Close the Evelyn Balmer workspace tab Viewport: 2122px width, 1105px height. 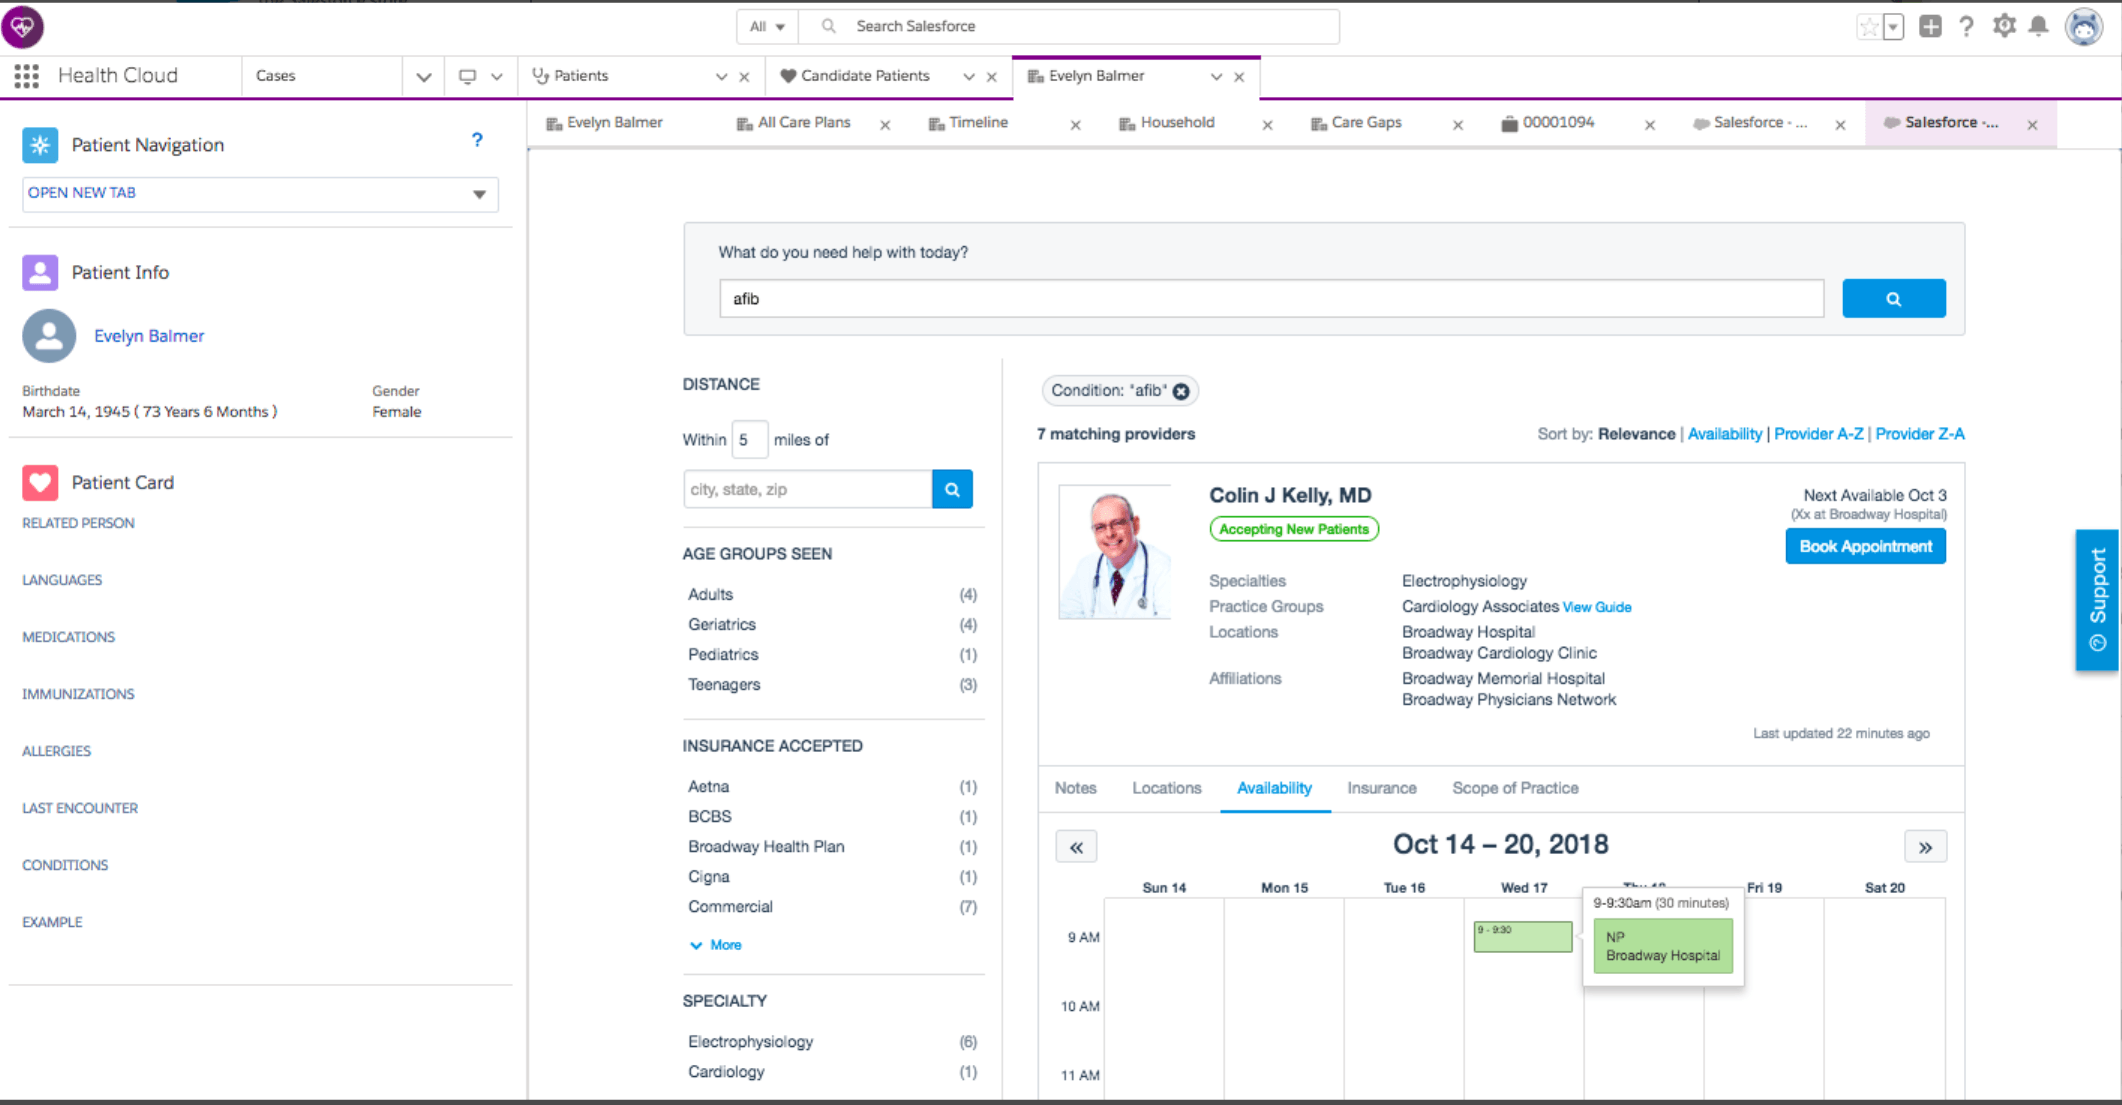1239,77
